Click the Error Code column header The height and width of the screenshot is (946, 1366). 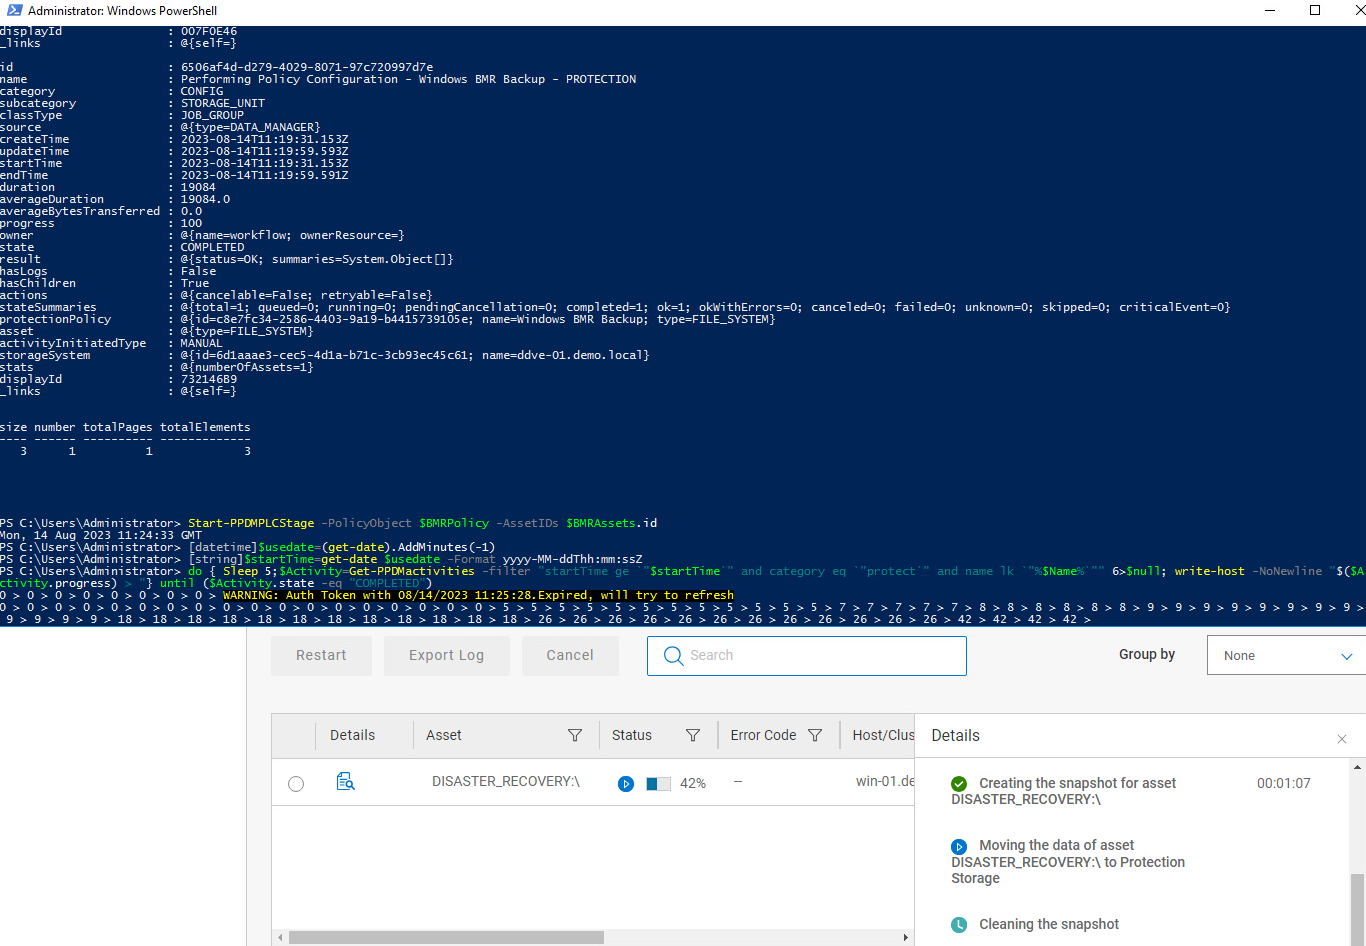(x=763, y=735)
